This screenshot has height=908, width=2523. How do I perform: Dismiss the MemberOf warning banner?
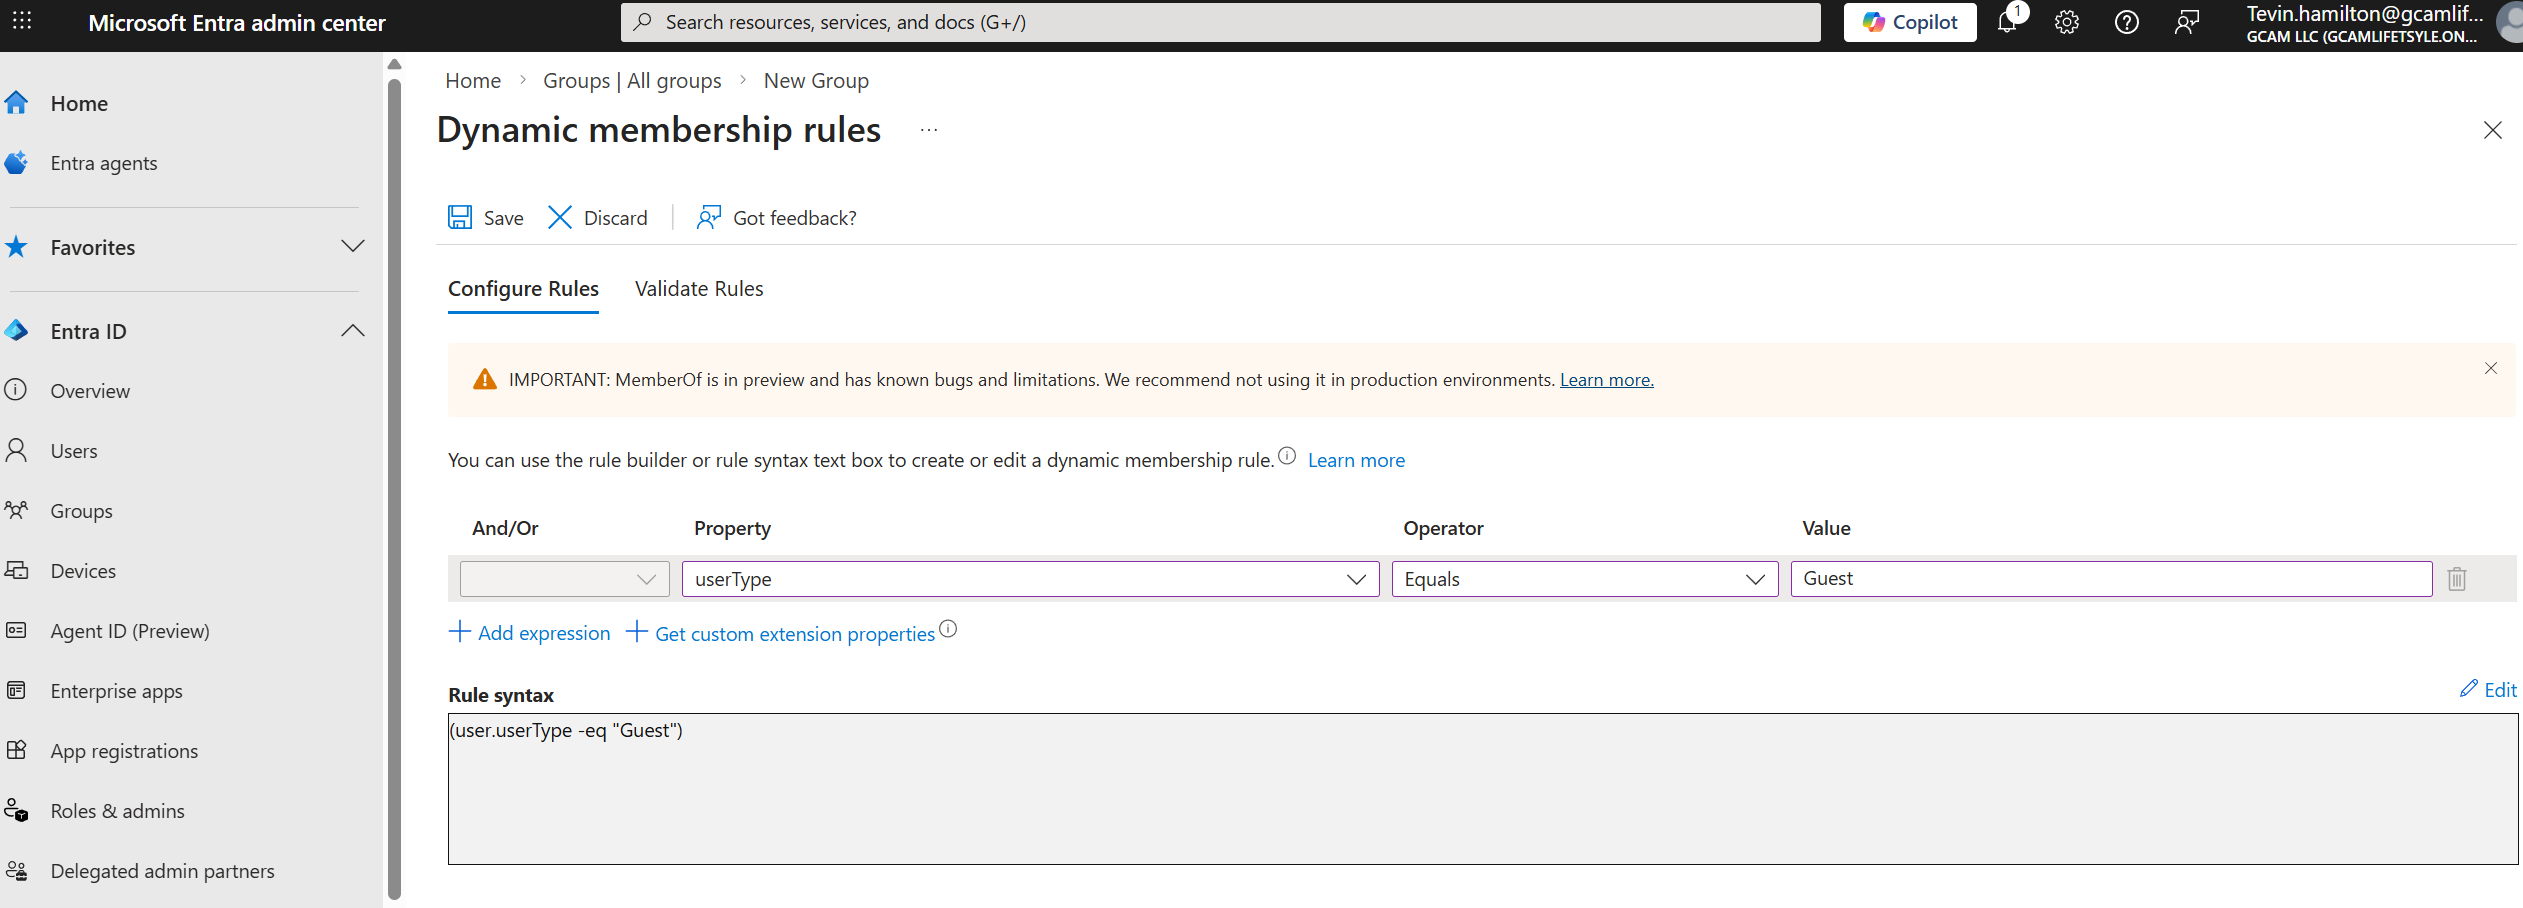[x=2491, y=368]
